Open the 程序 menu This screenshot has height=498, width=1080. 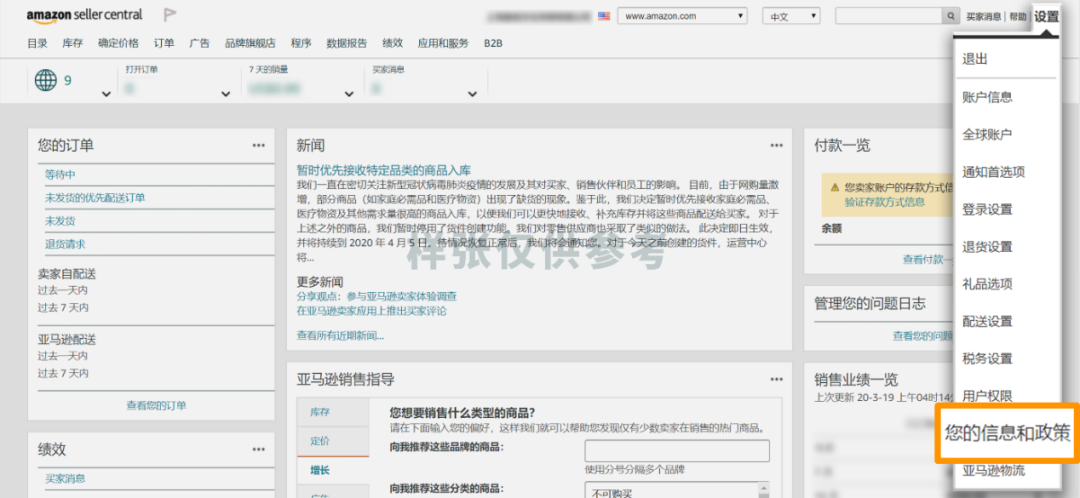pyautogui.click(x=301, y=43)
